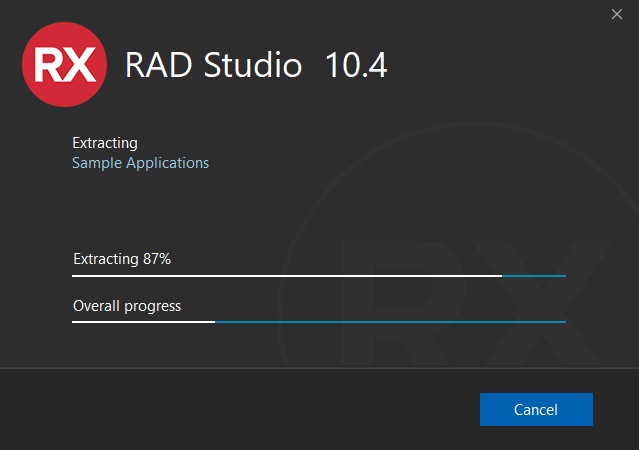Click the red RX logo icon

click(64, 64)
